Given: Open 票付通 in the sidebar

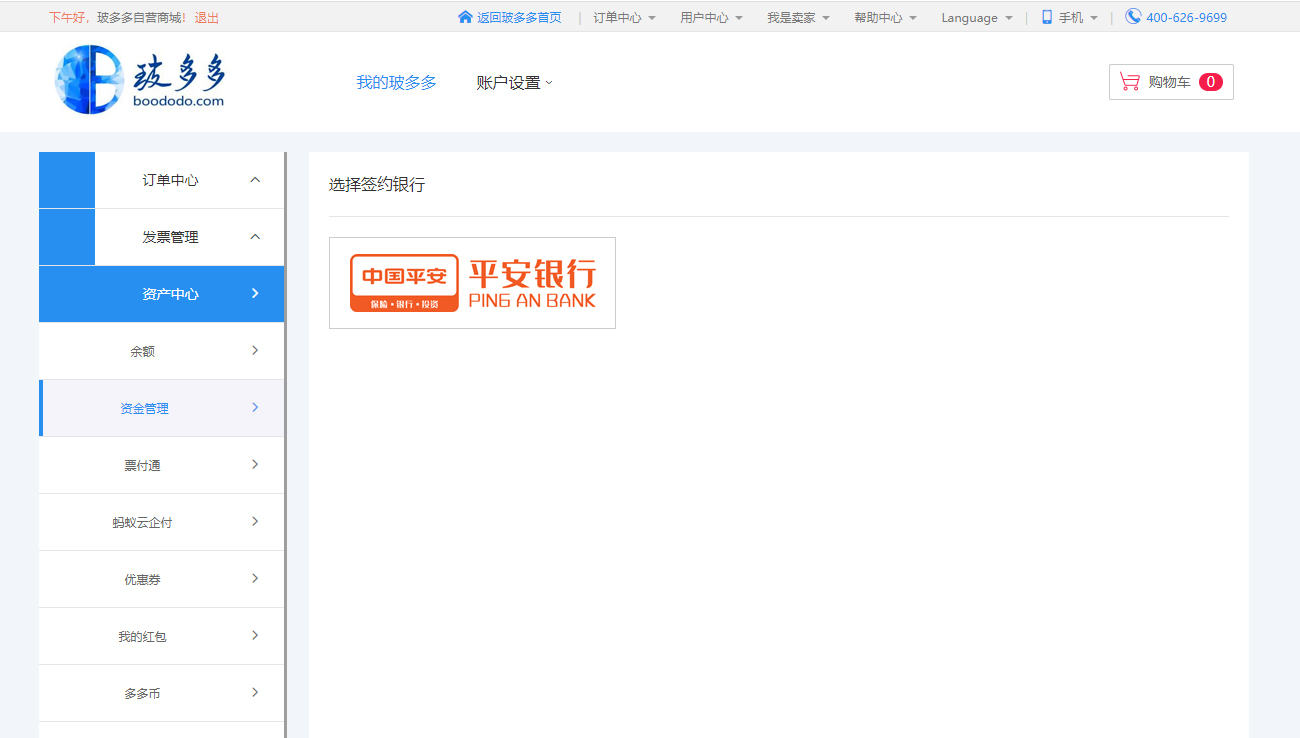Looking at the screenshot, I should click(x=161, y=465).
